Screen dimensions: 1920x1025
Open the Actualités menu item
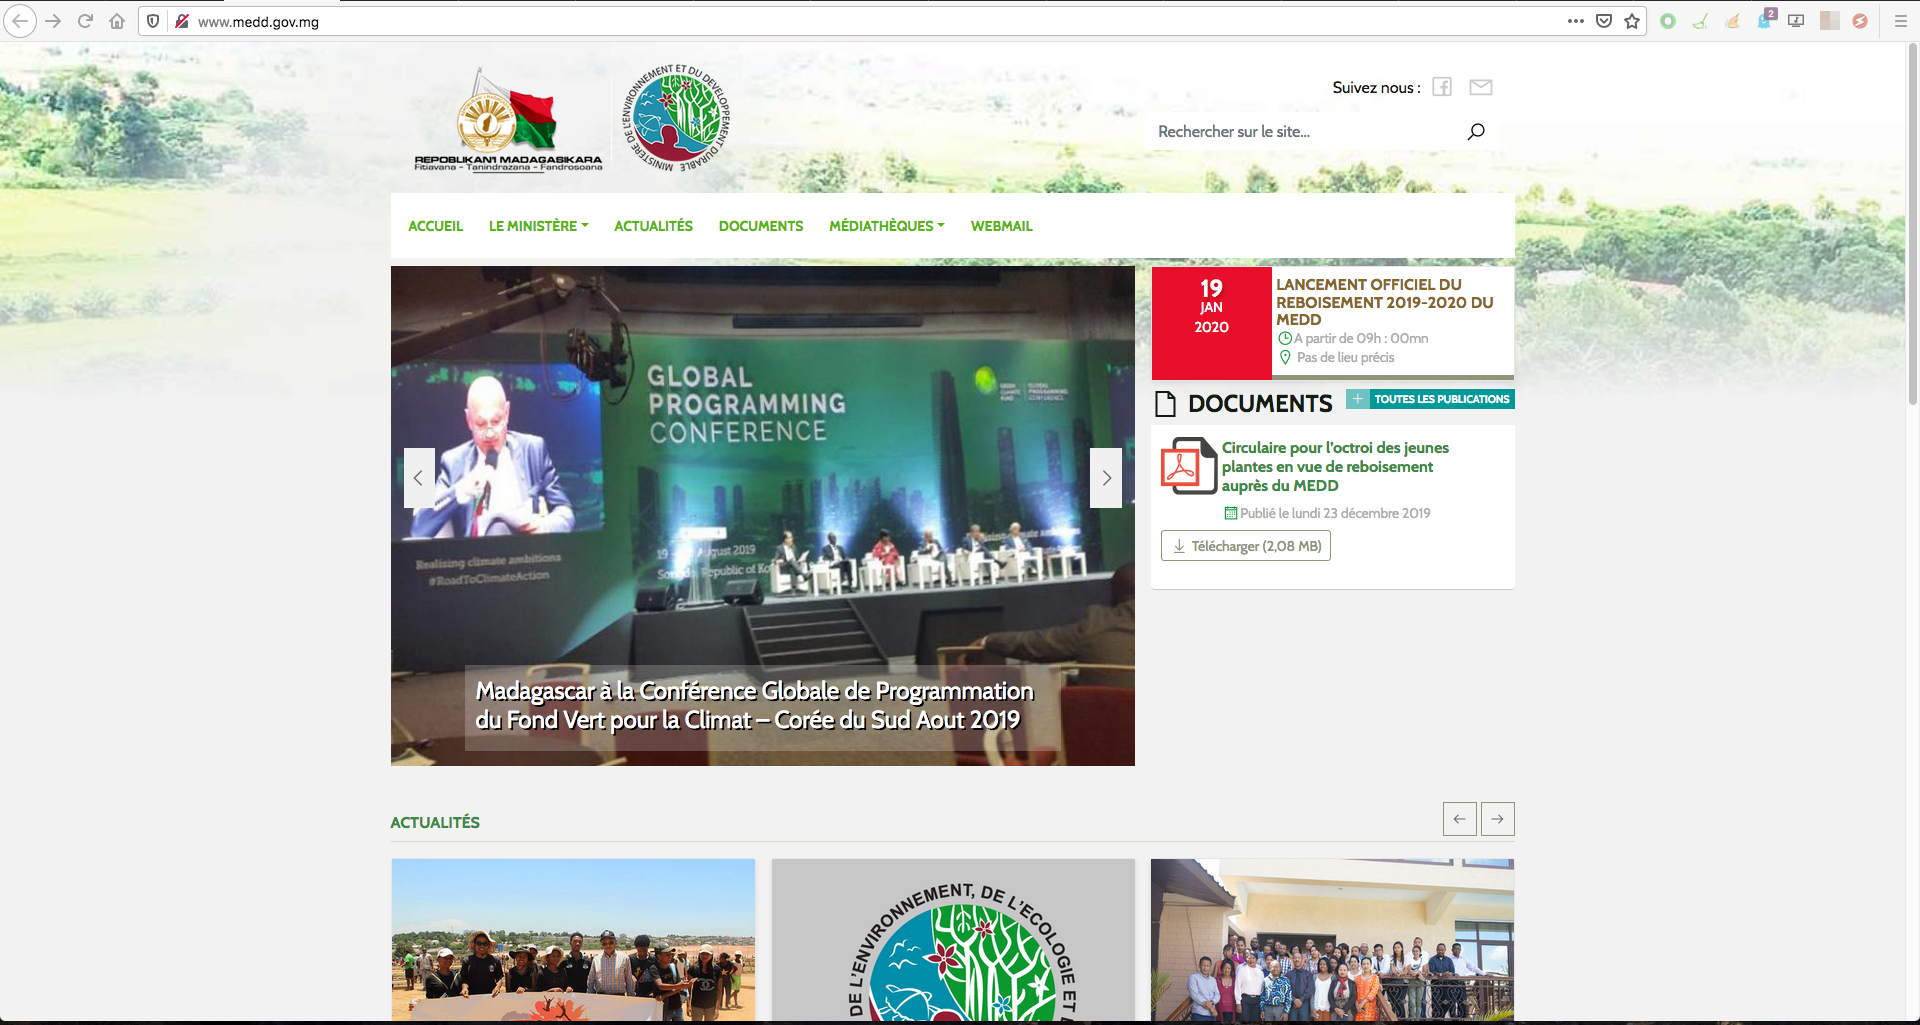pos(653,226)
